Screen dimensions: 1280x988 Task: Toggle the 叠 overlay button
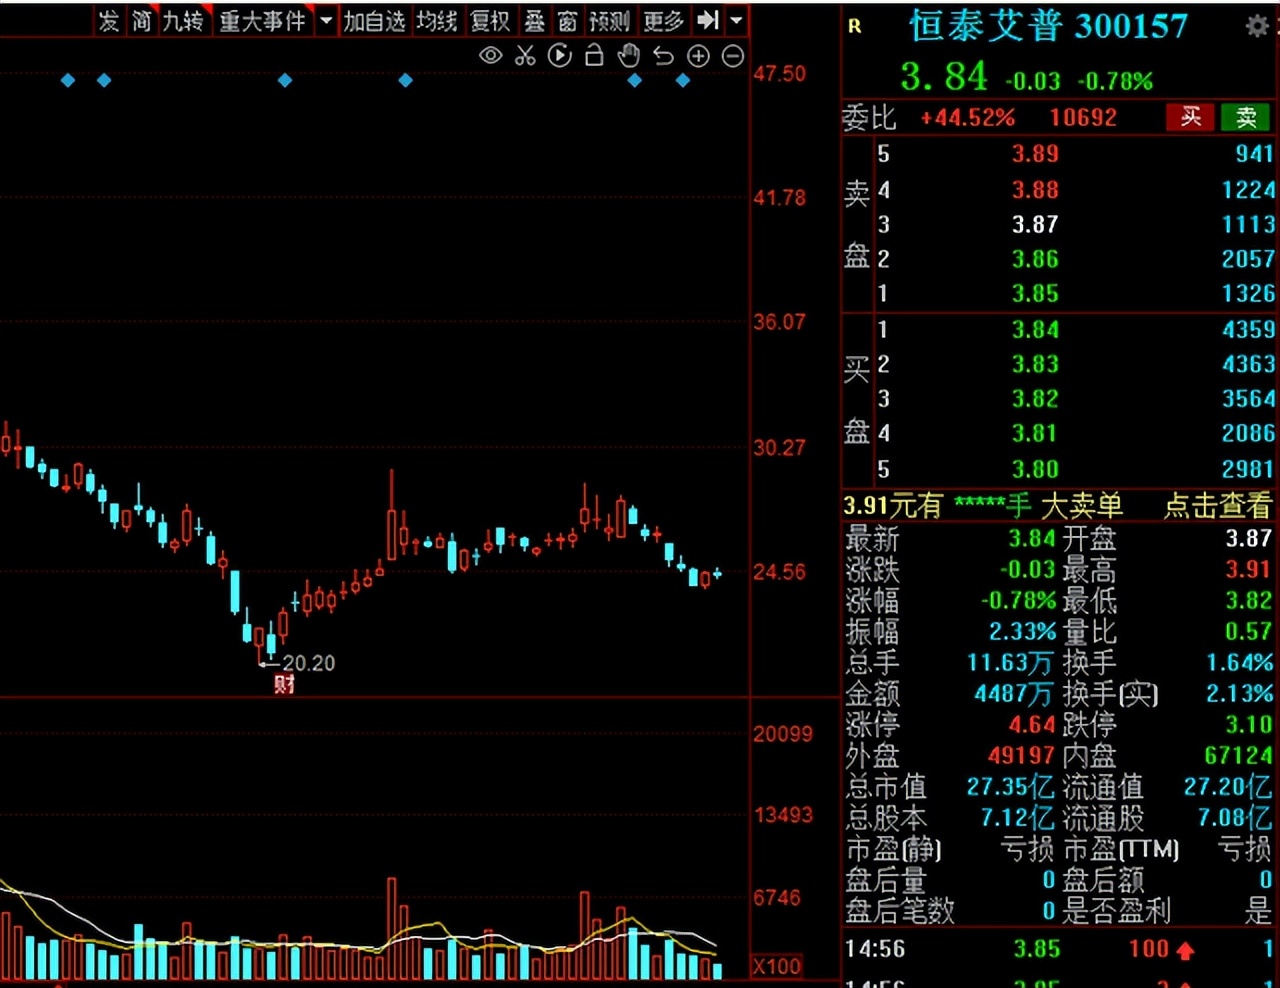pos(535,20)
